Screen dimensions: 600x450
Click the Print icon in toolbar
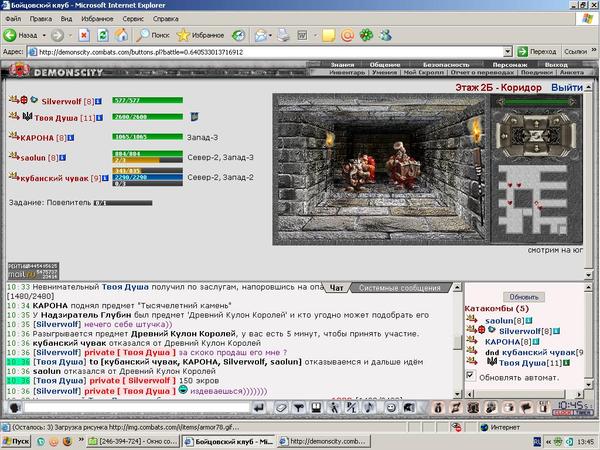[x=283, y=35]
